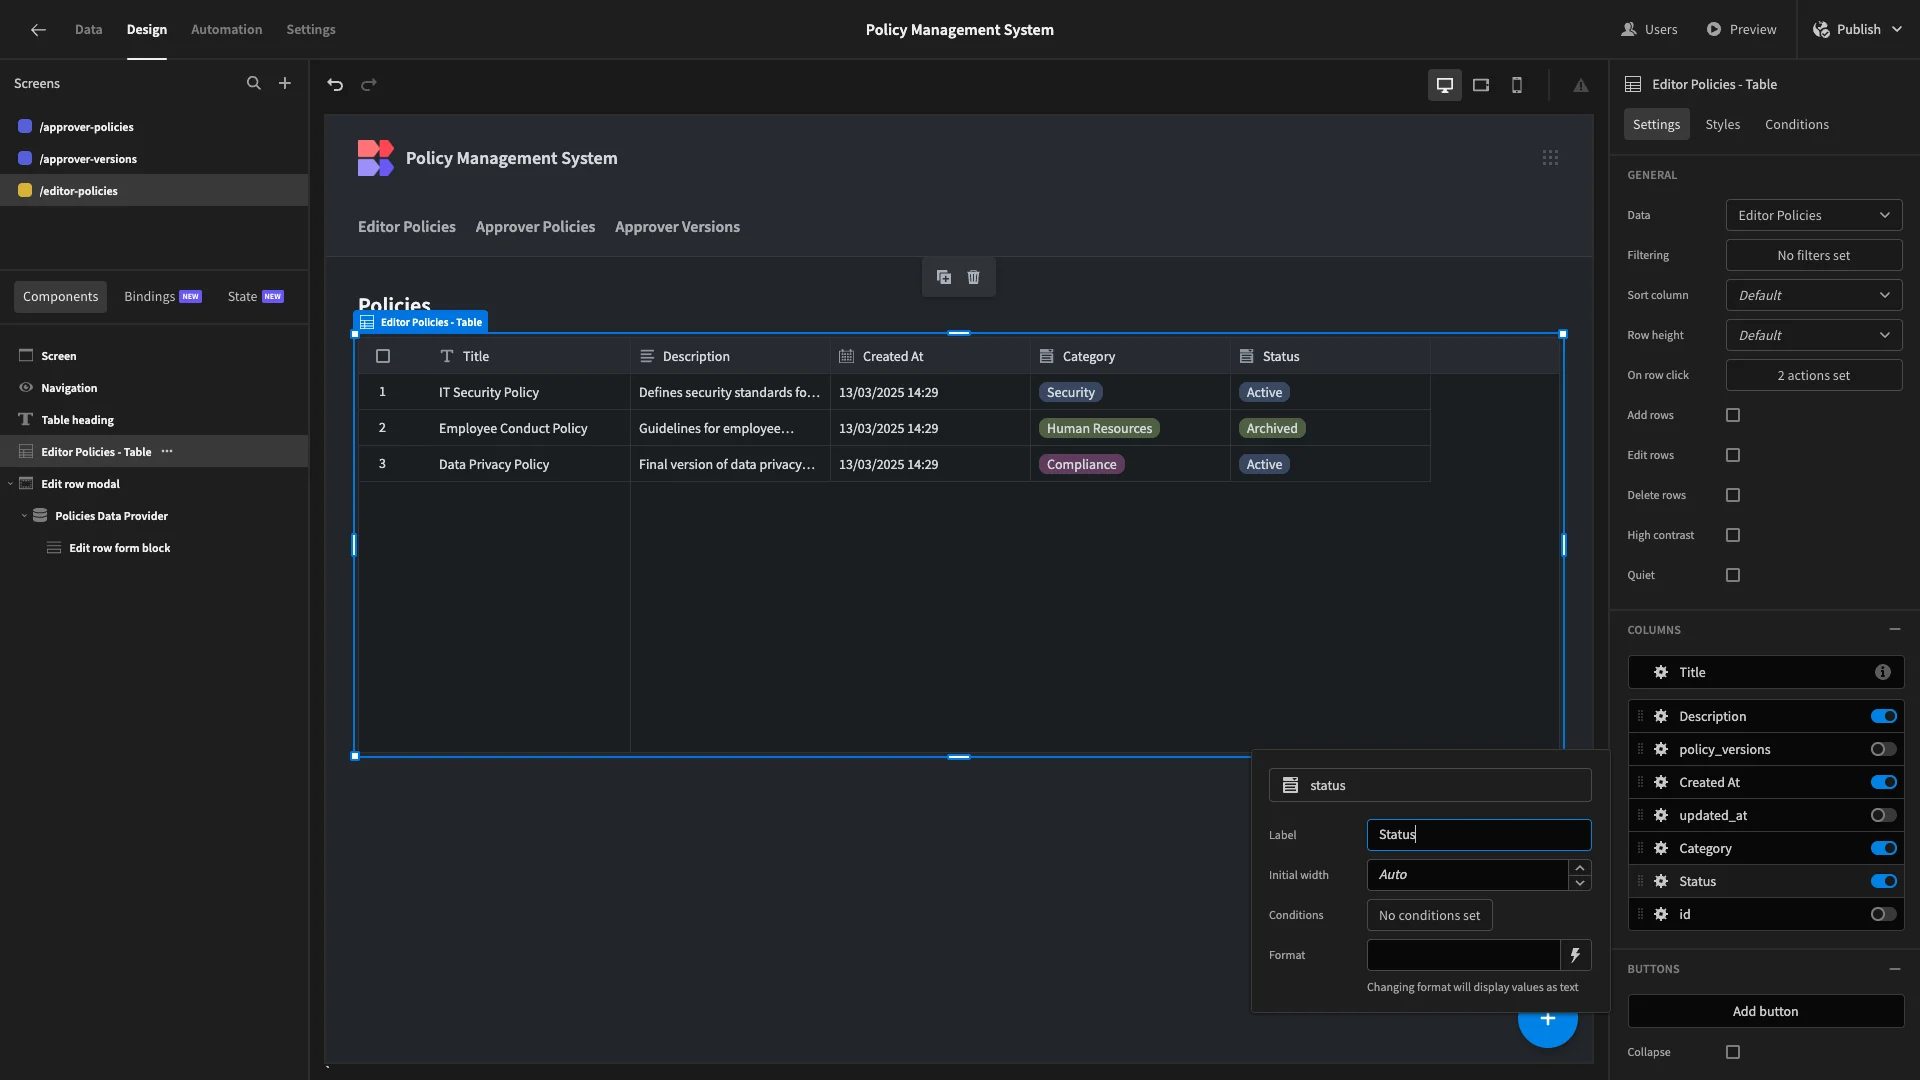
Task: Switch to the State tab
Action: (255, 297)
